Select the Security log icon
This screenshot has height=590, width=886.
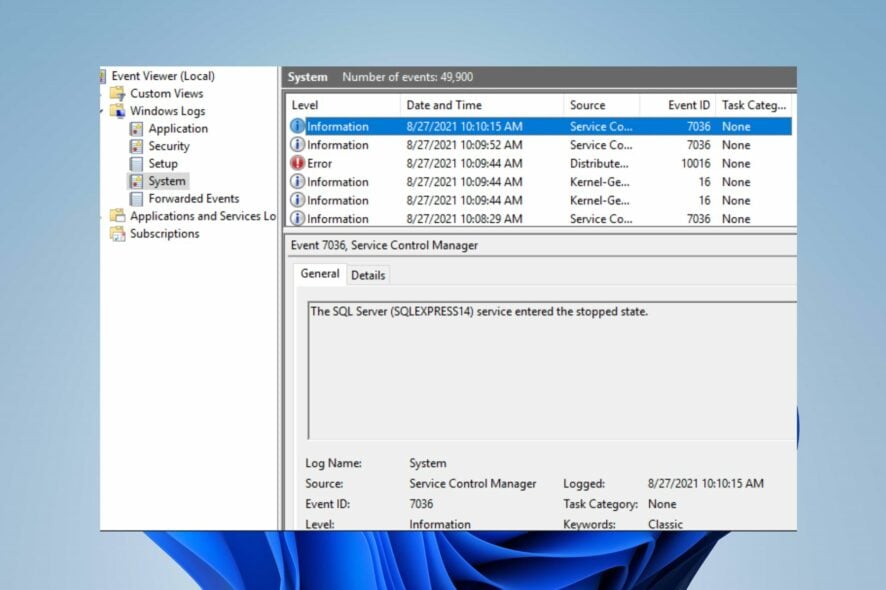[136, 146]
